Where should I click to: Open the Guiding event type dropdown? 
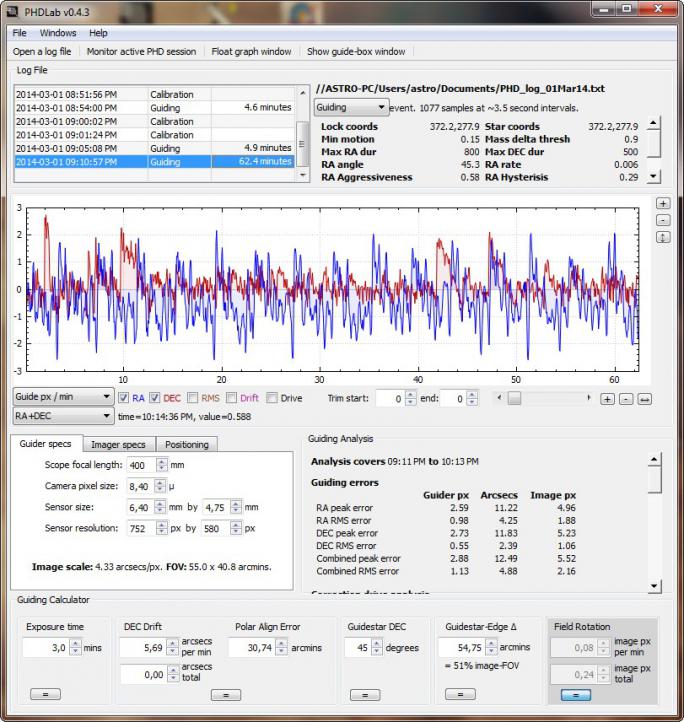pos(351,107)
